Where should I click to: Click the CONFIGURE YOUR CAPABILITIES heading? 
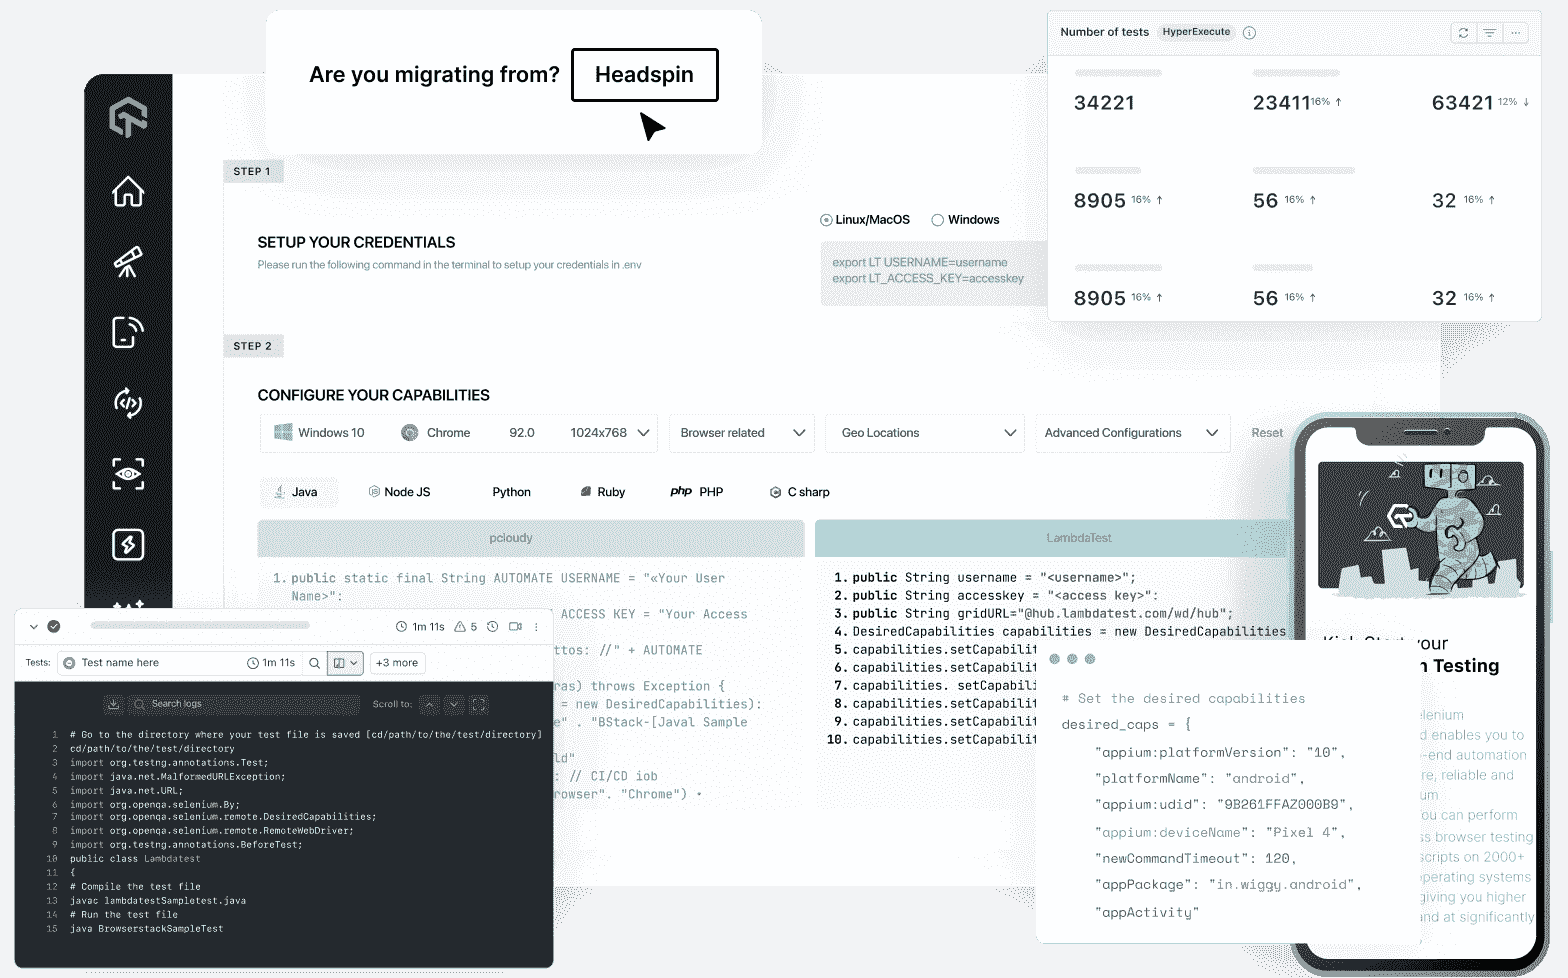(373, 395)
